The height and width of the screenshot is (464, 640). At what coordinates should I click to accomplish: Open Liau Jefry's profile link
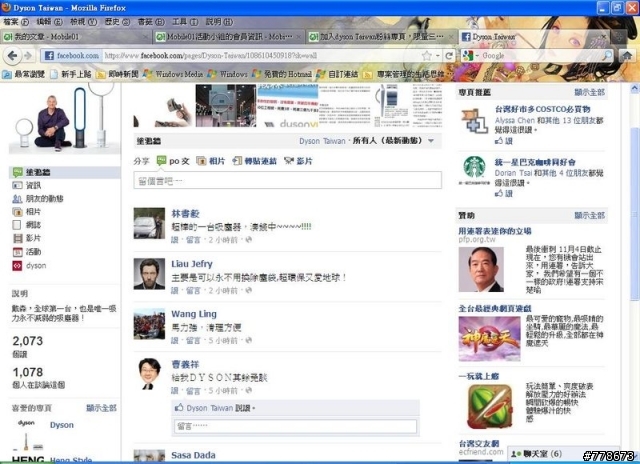coord(192,264)
